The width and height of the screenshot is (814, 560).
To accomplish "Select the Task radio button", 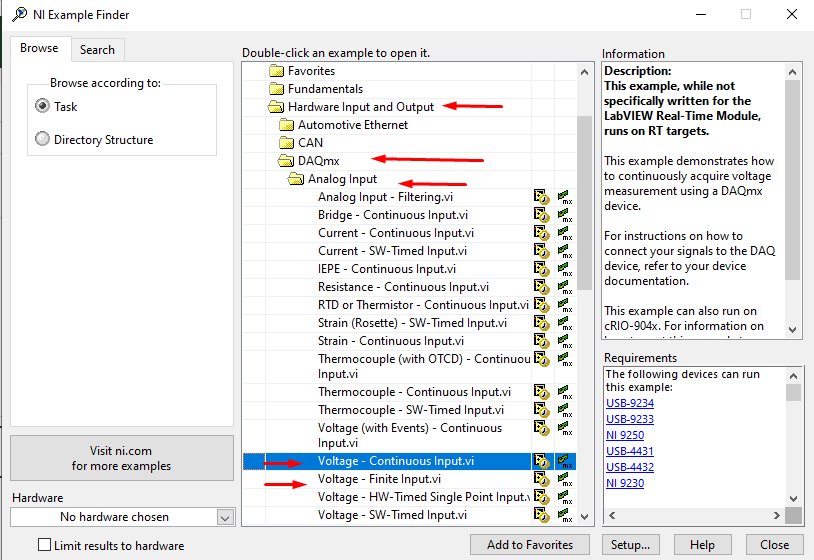I will [x=43, y=106].
